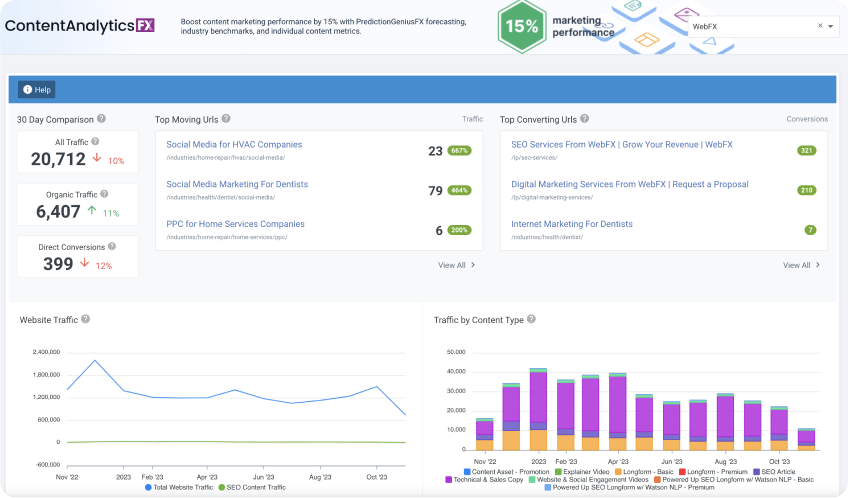Click the /industries/health/dentist/social-media/ path text
This screenshot has width=848, height=498.
(x=221, y=197)
